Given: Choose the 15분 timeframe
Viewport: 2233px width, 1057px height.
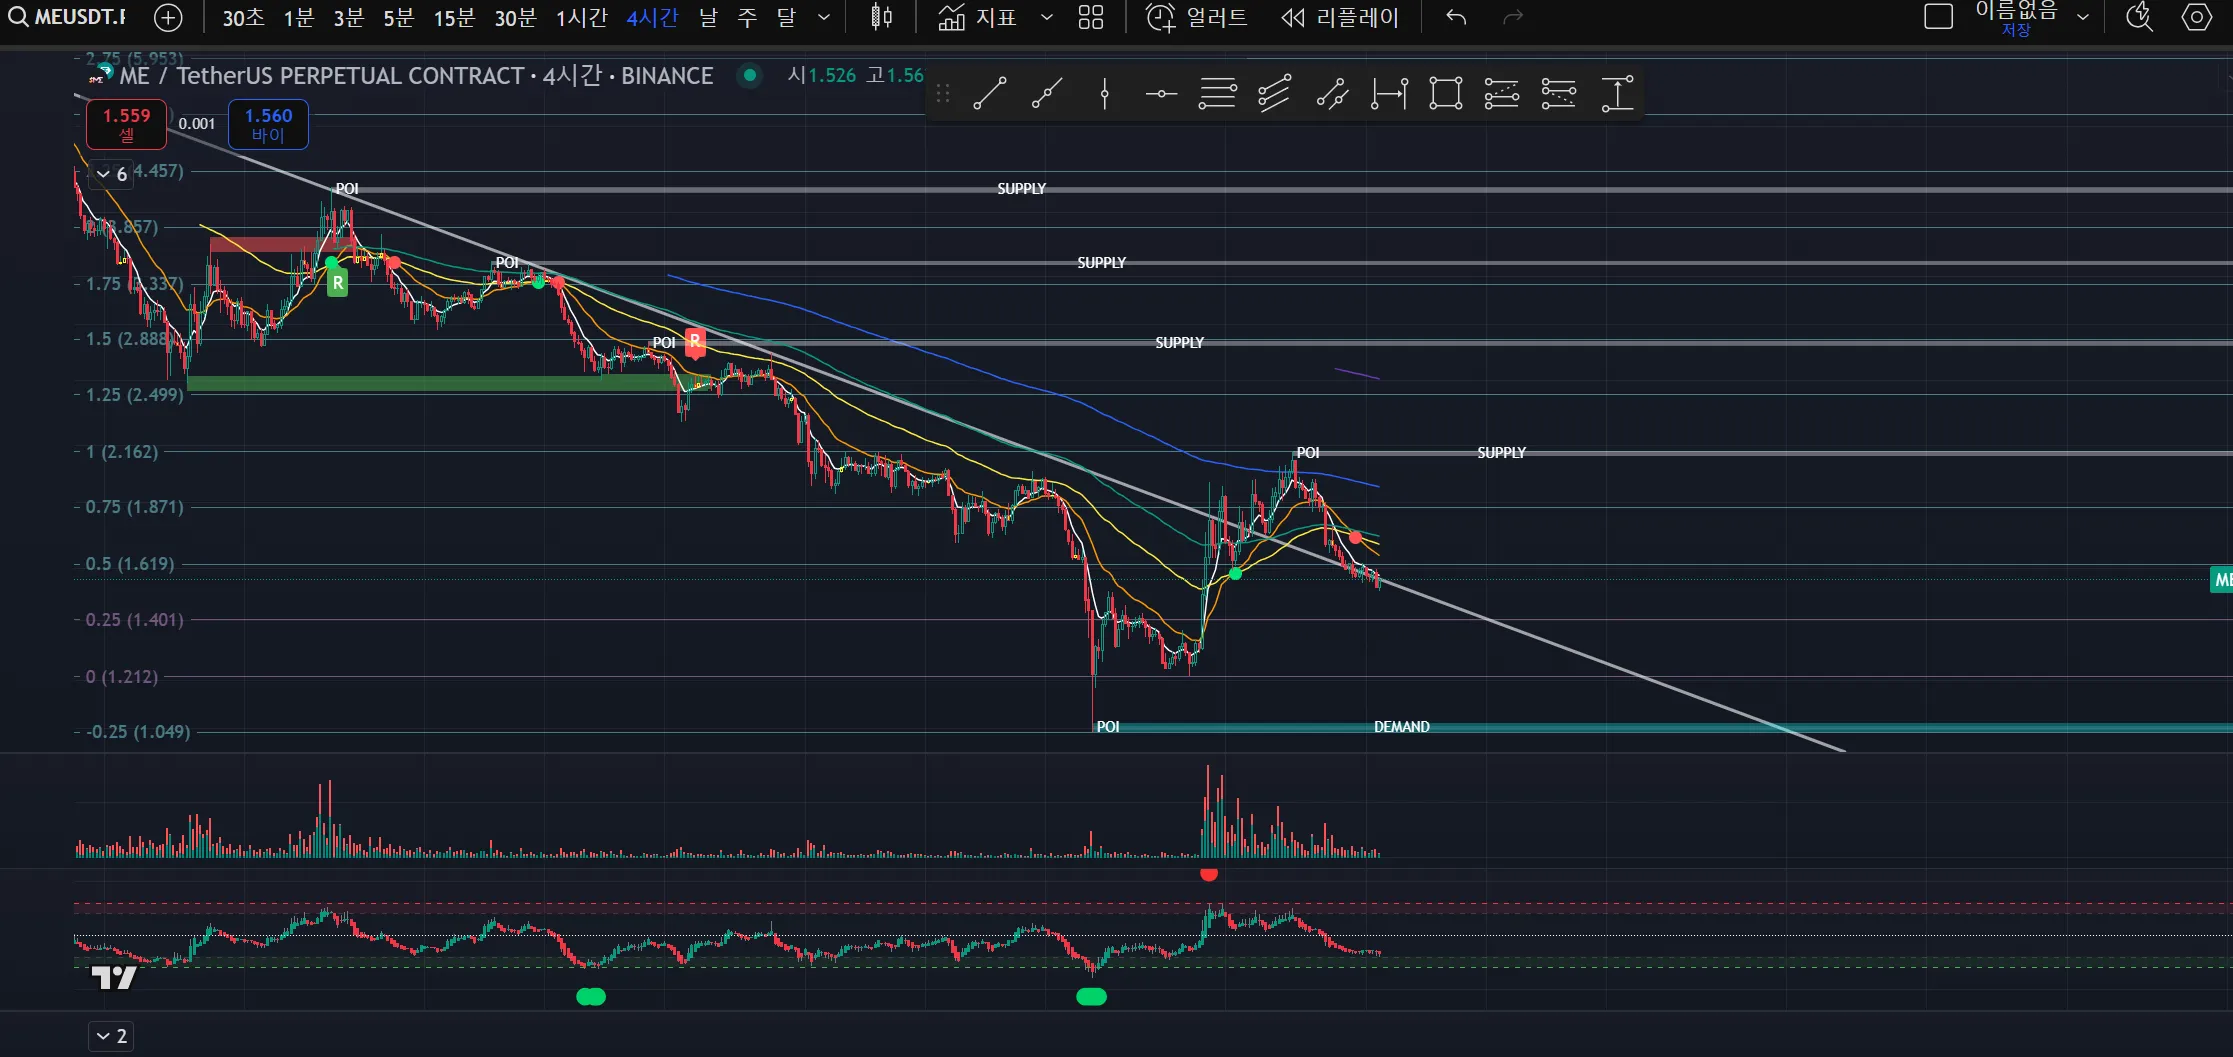Looking at the screenshot, I should coord(454,18).
